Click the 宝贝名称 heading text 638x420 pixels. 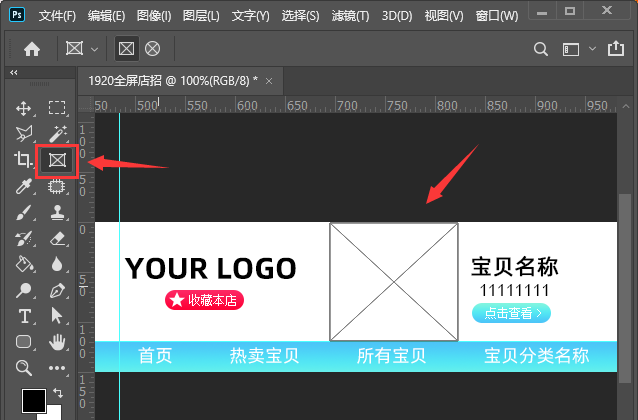pyautogui.click(x=515, y=267)
